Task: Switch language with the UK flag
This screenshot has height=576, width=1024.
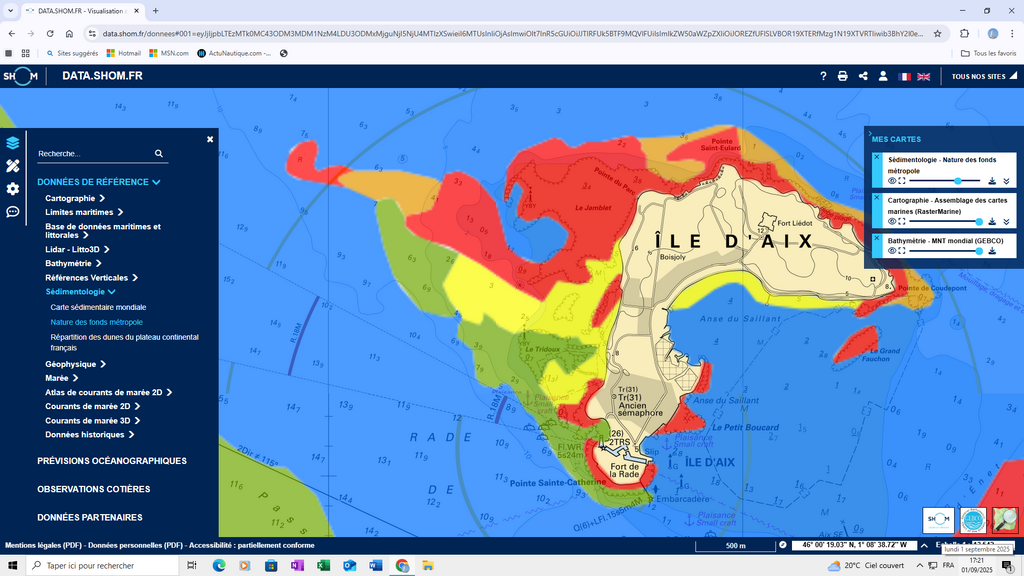Action: pyautogui.click(x=923, y=76)
